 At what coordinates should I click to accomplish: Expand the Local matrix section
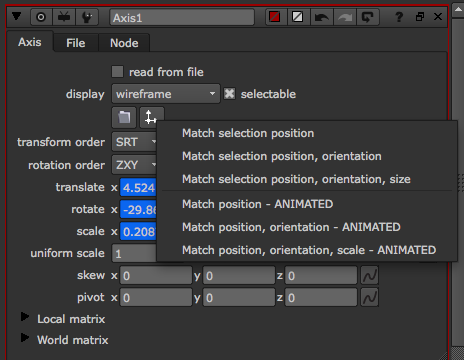[25, 317]
